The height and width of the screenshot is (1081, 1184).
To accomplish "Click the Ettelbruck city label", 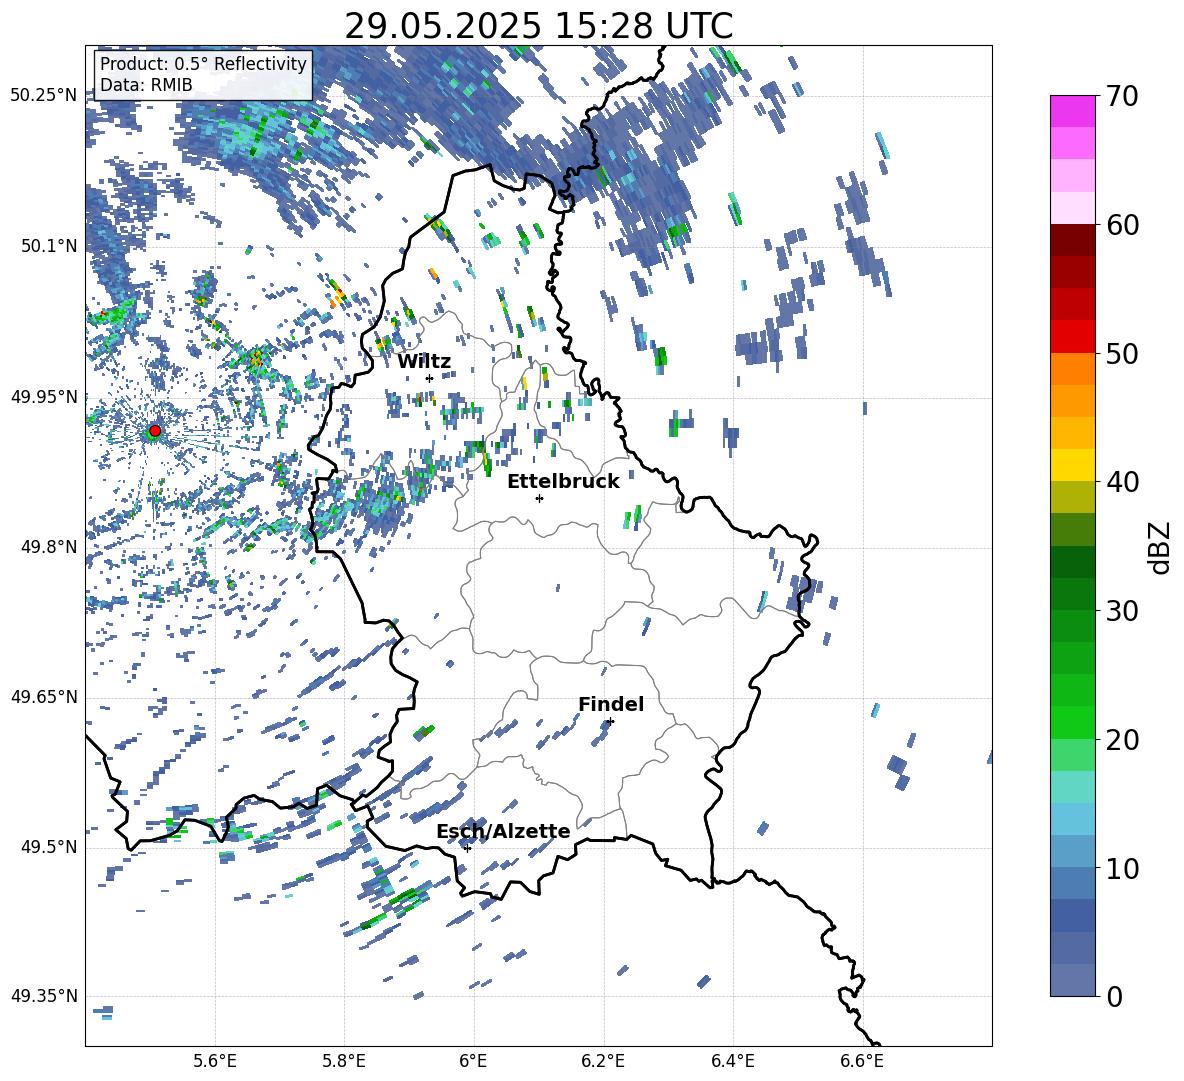I will (x=563, y=482).
